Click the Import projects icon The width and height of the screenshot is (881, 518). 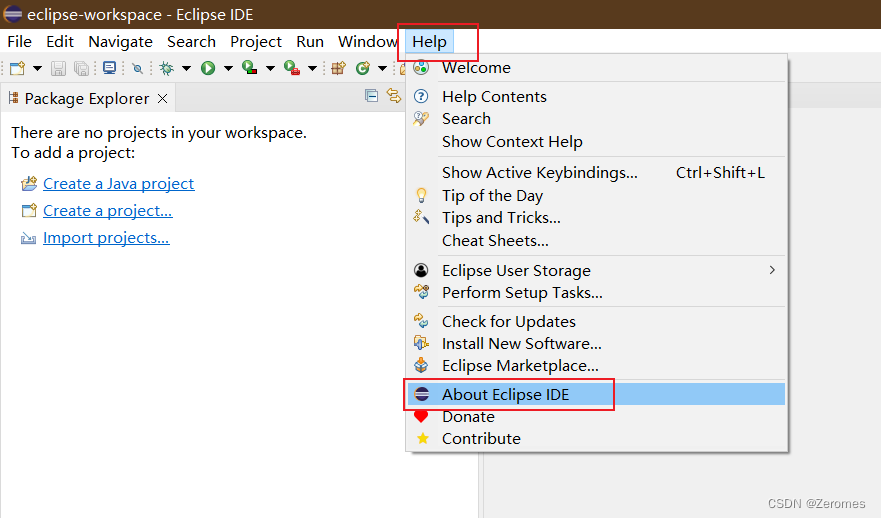[29, 239]
